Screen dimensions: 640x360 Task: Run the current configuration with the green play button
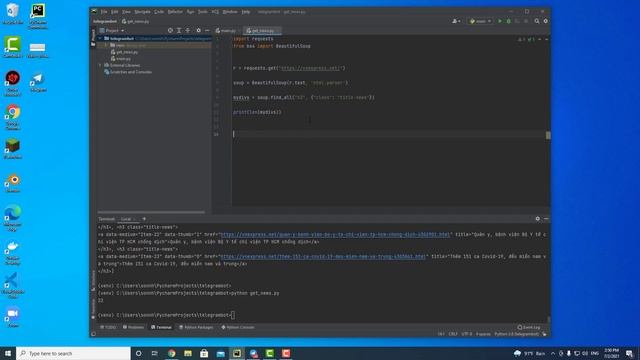500,21
